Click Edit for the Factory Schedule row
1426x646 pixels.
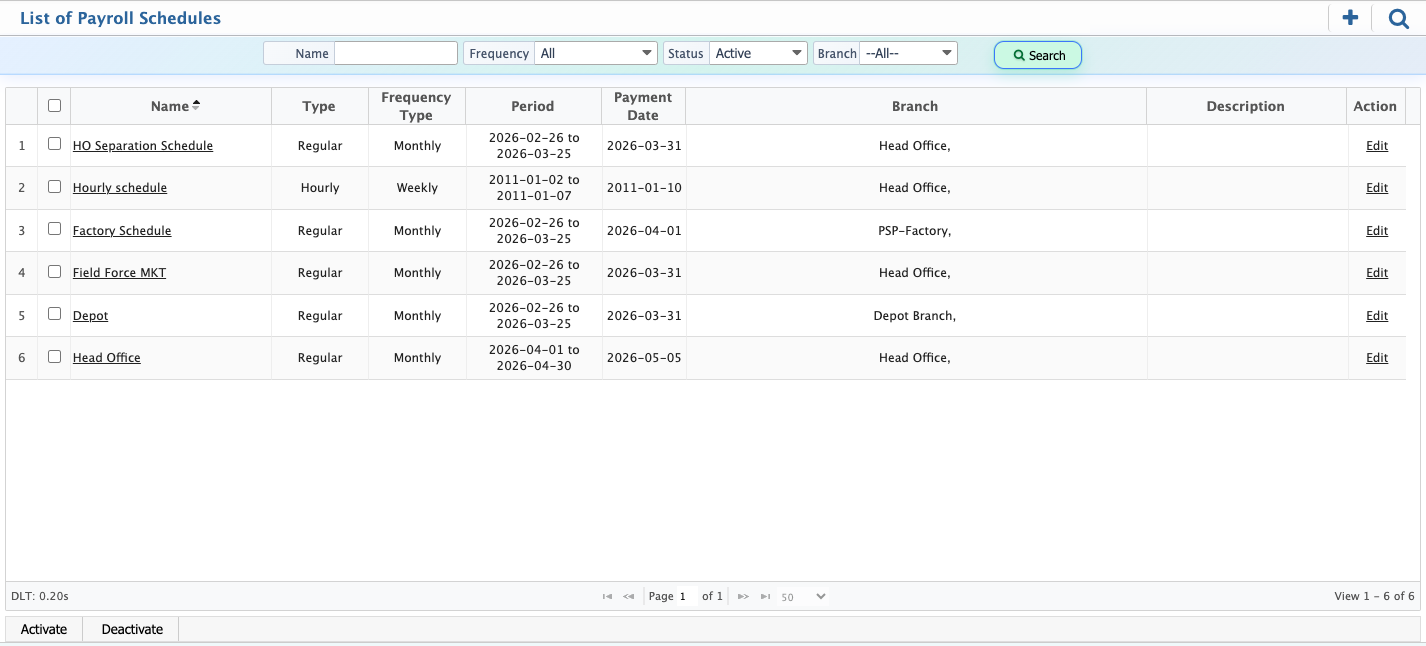click(1377, 230)
